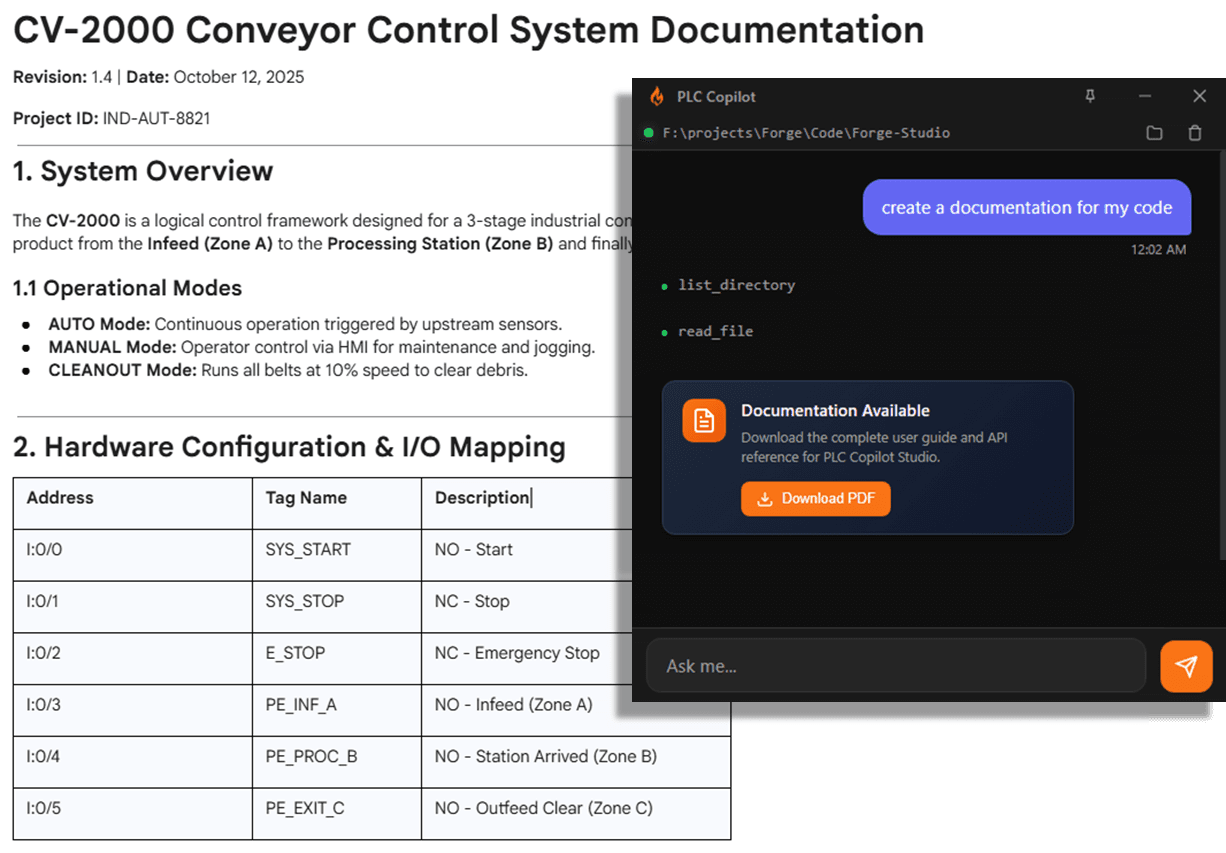Image resolution: width=1226 pixels, height=853 pixels.
Task: Click the NO - Infeed (Zone A) cell
Action: 576,711
